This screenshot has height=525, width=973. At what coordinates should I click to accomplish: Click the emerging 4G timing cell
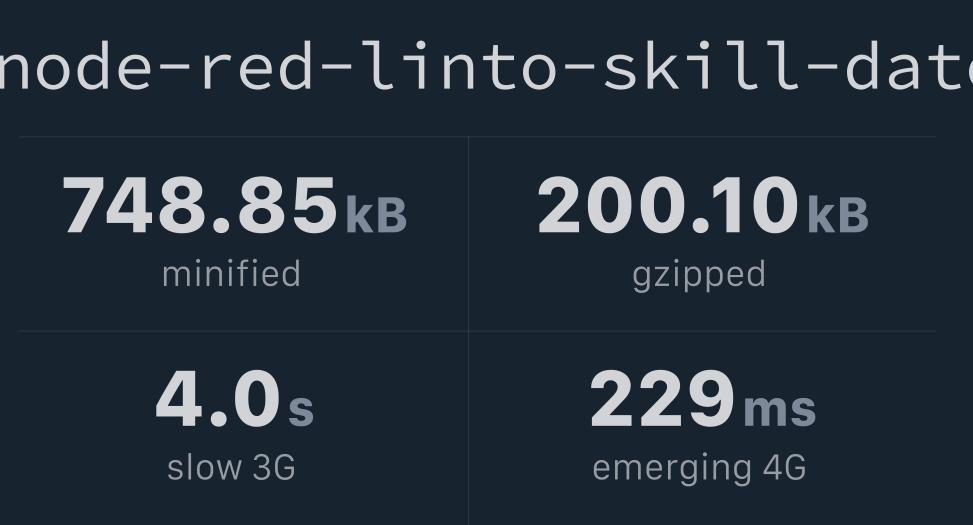(702, 428)
